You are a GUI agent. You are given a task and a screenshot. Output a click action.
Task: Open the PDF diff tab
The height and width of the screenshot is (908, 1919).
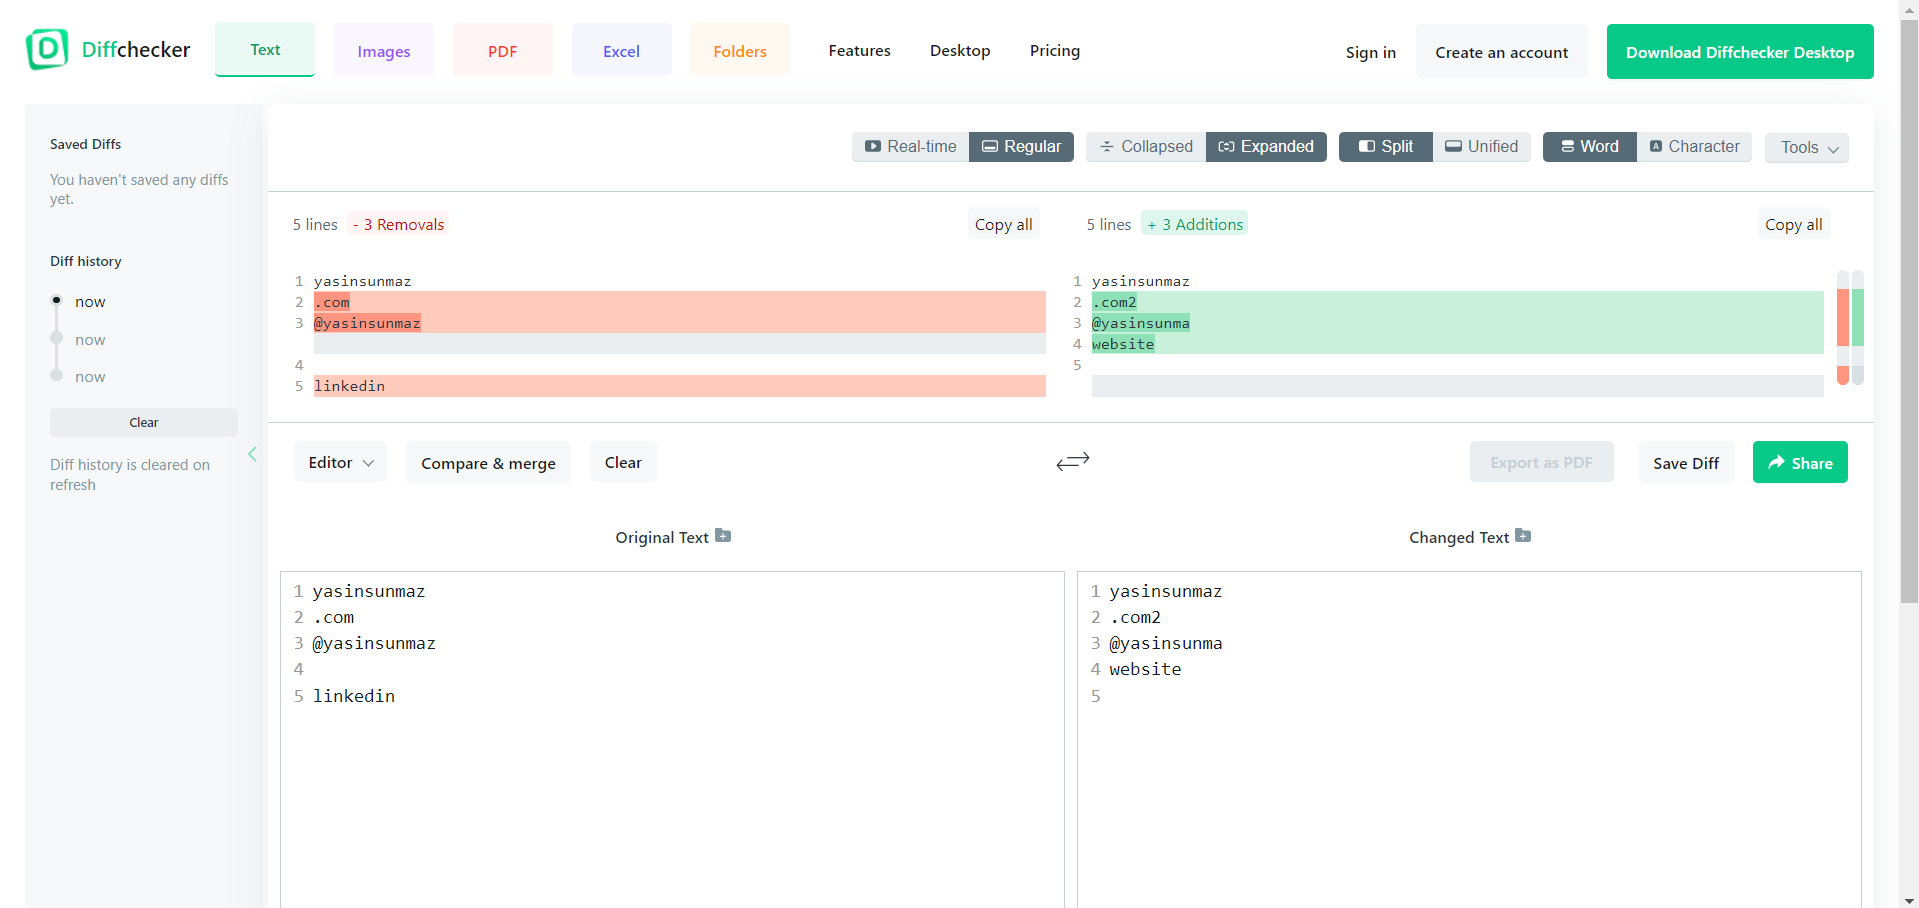point(503,51)
